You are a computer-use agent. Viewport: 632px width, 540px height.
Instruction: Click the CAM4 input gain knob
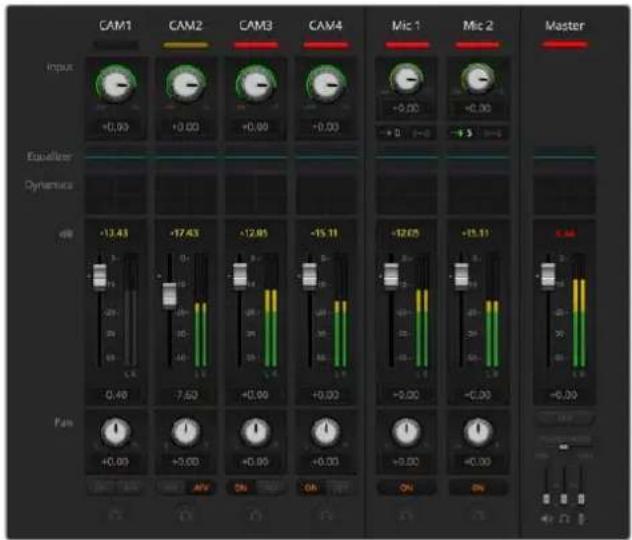click(326, 85)
